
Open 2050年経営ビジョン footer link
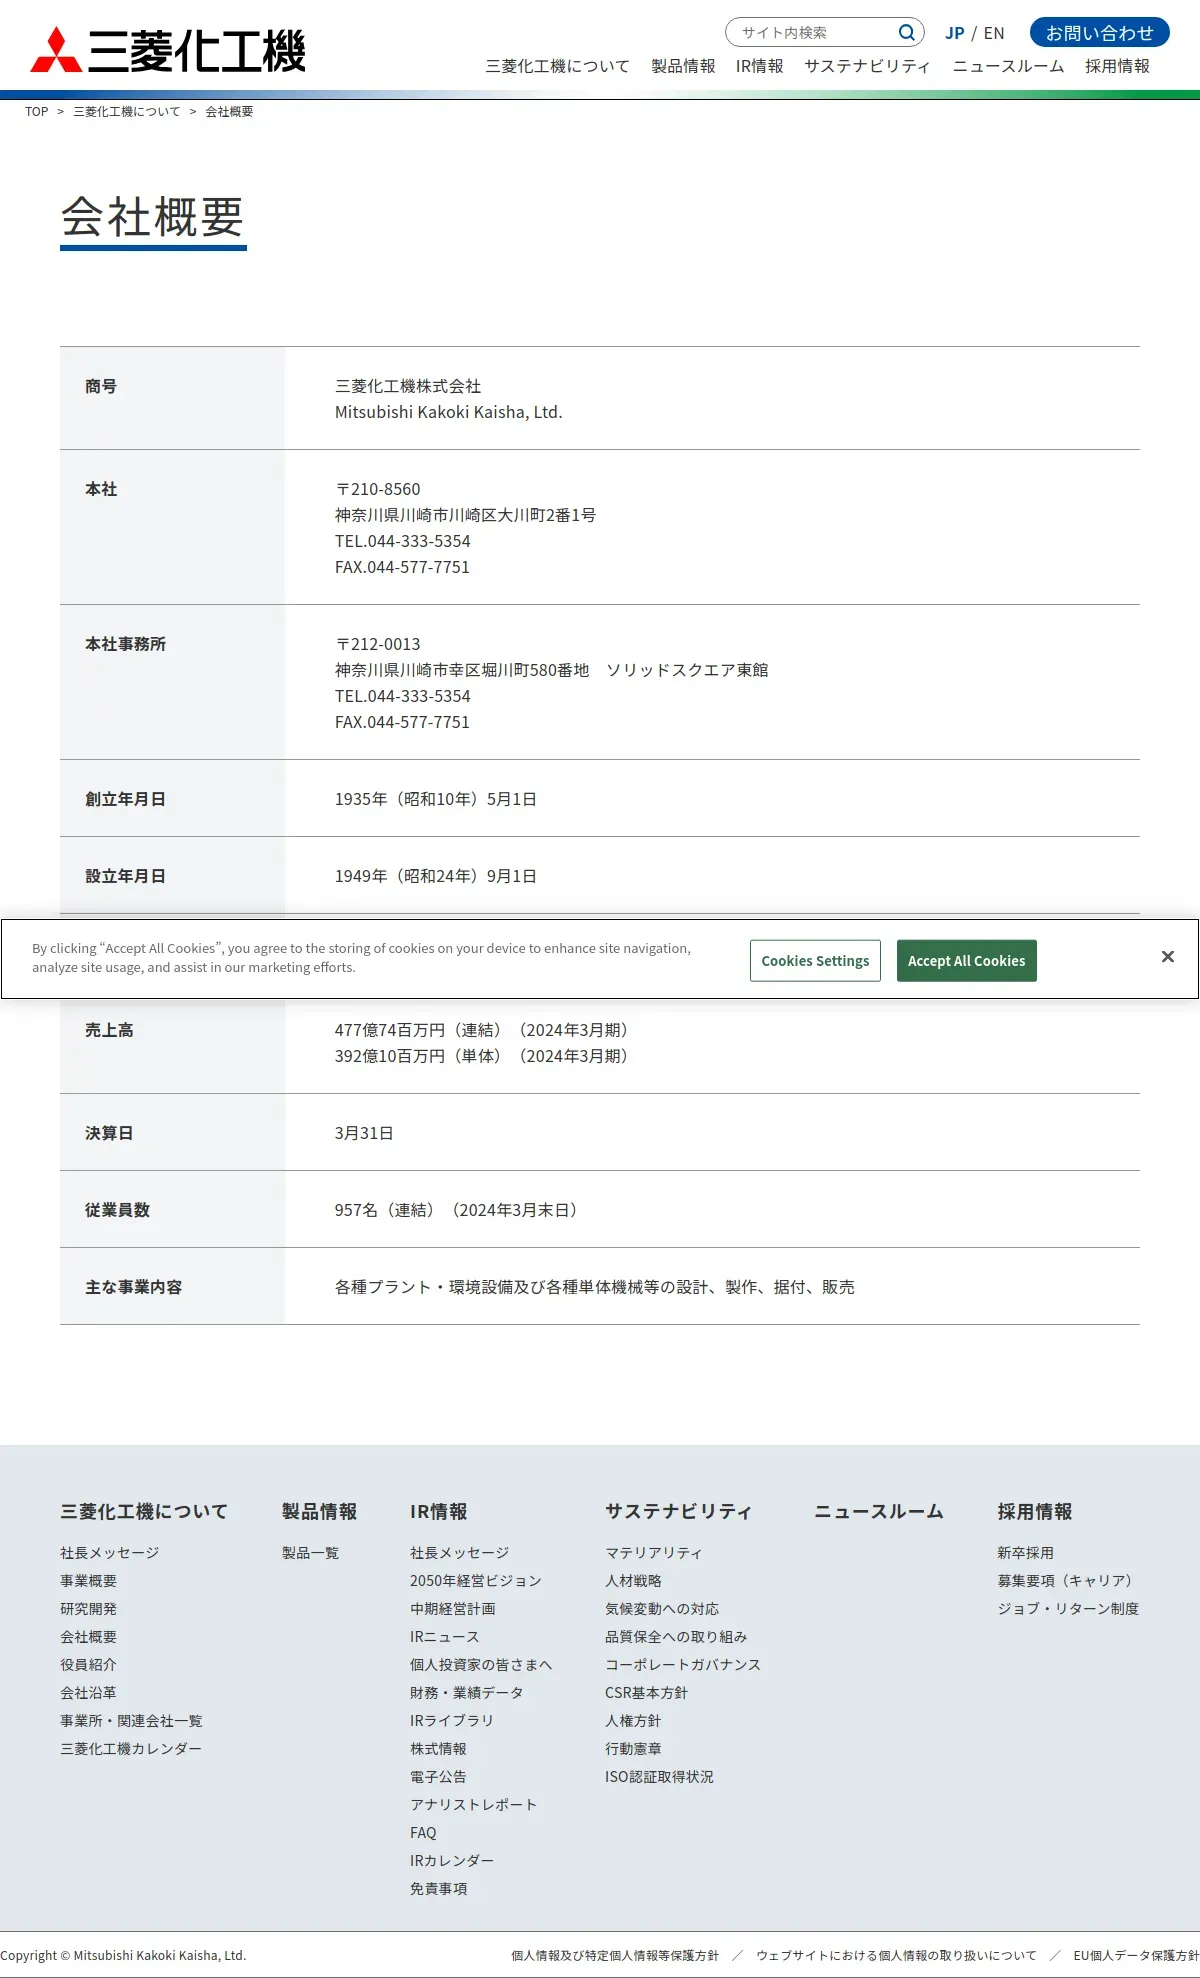click(x=476, y=1581)
